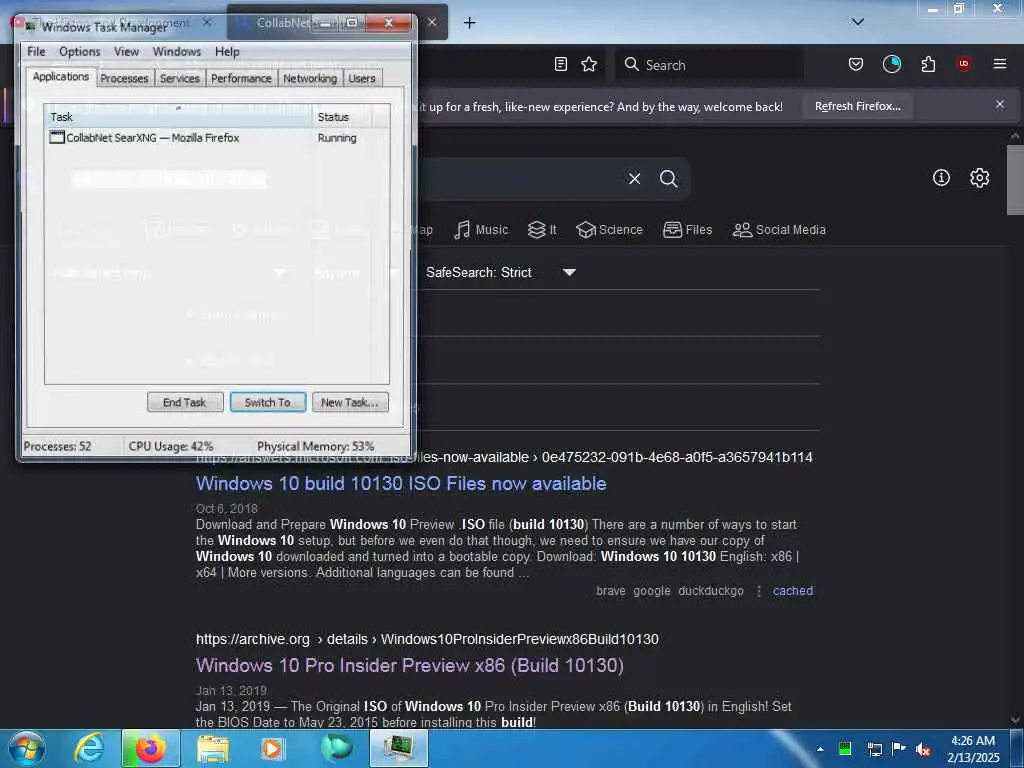Screen dimensions: 1024x768
Task: Dismiss the Firefox refresh notification bar
Action: pos(1000,104)
